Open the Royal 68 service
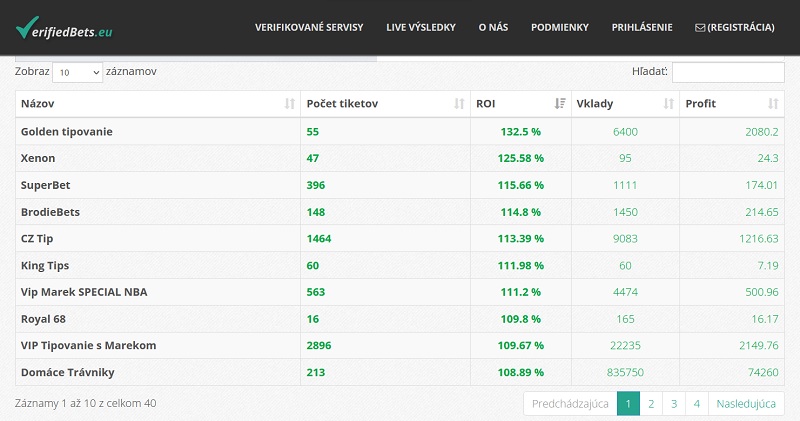The height and width of the screenshot is (421, 800). (x=43, y=319)
